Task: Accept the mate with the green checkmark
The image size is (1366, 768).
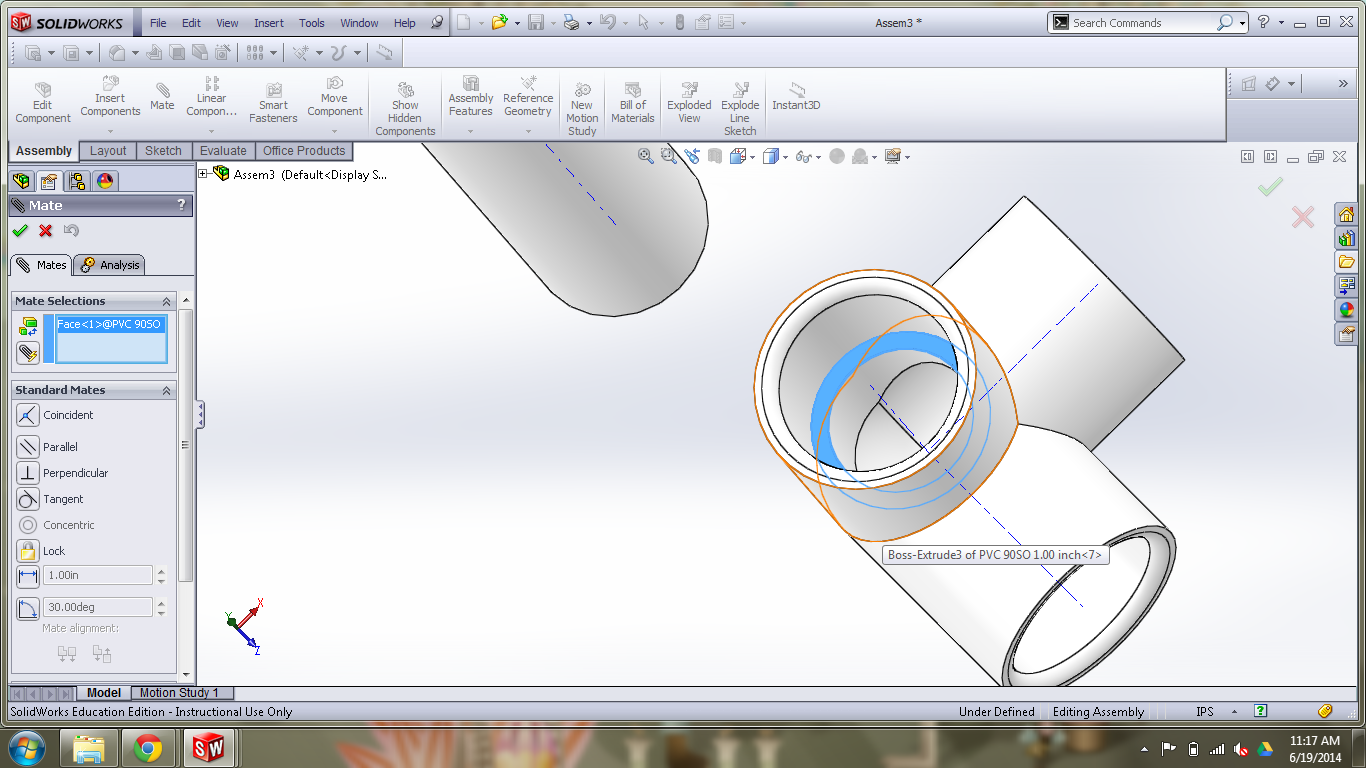Action: (20, 231)
